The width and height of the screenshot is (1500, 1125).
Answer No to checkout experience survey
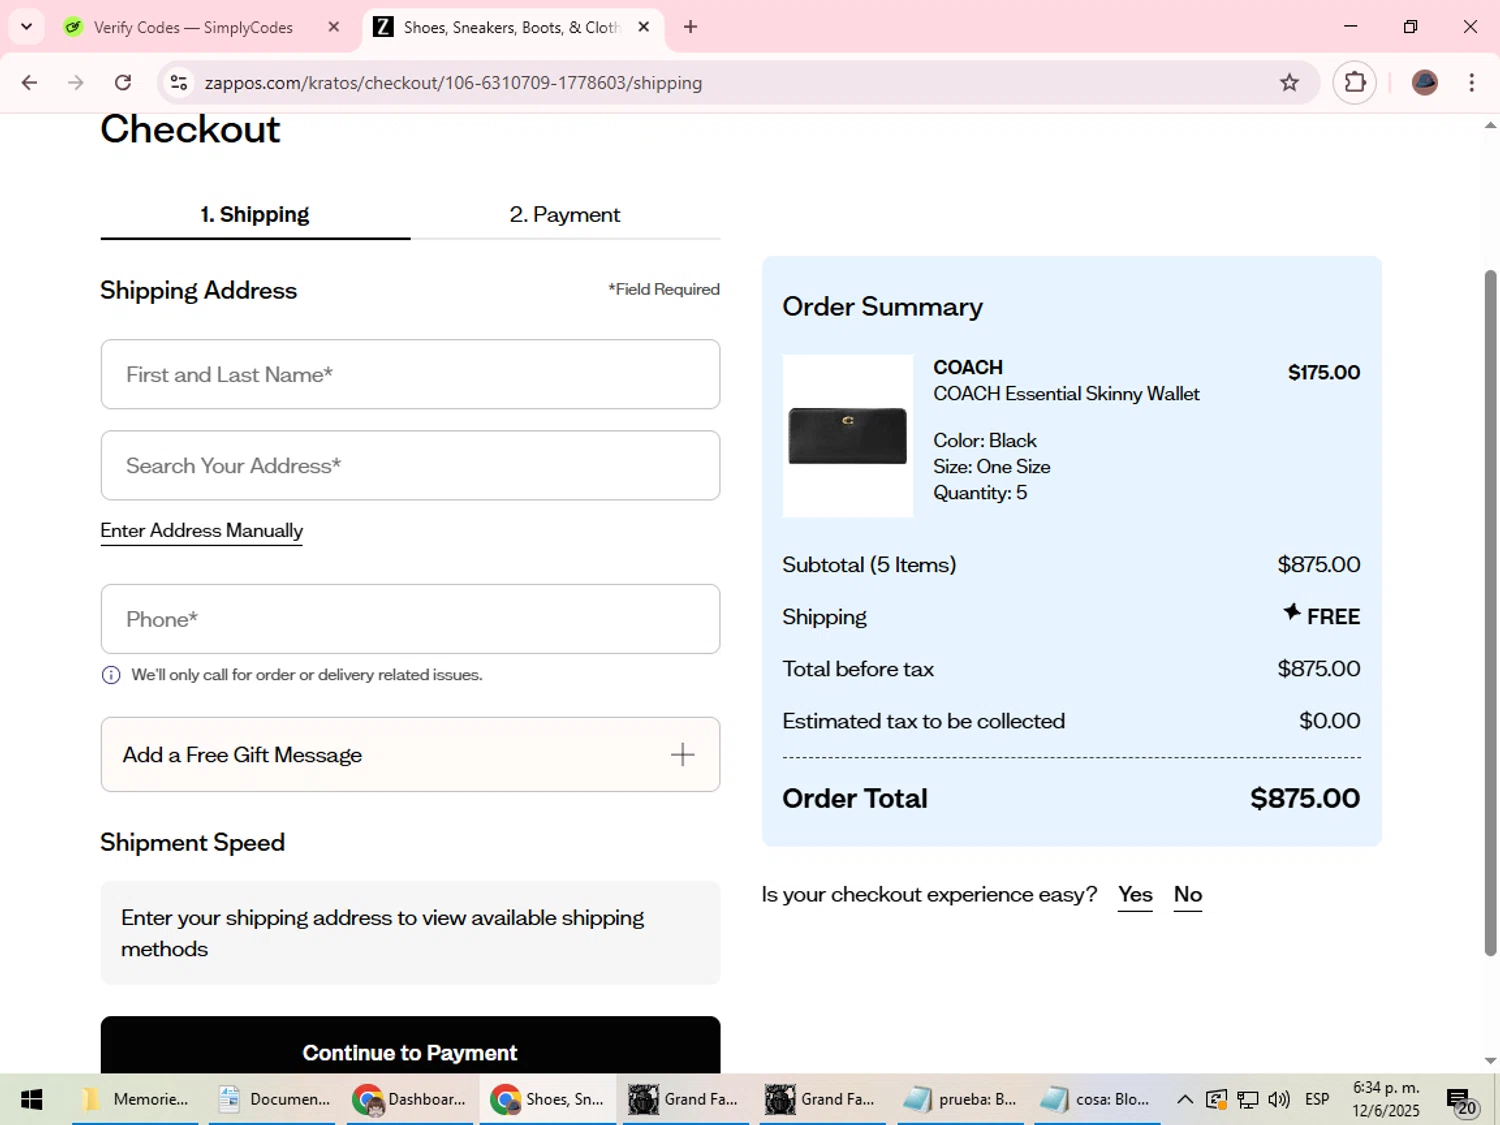(x=1188, y=894)
